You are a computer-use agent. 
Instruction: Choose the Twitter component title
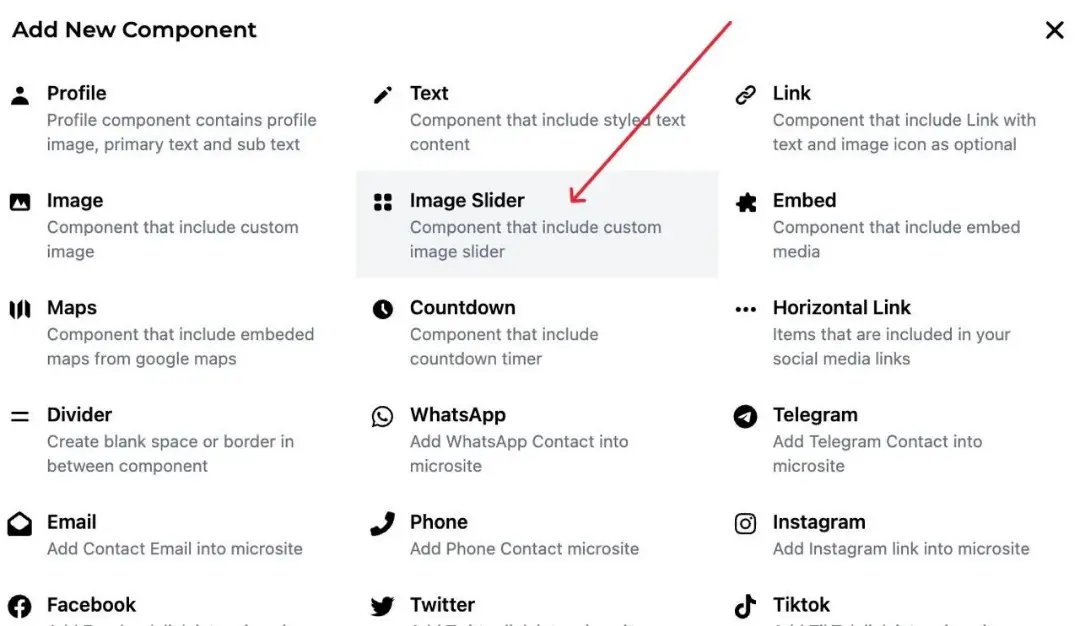442,605
